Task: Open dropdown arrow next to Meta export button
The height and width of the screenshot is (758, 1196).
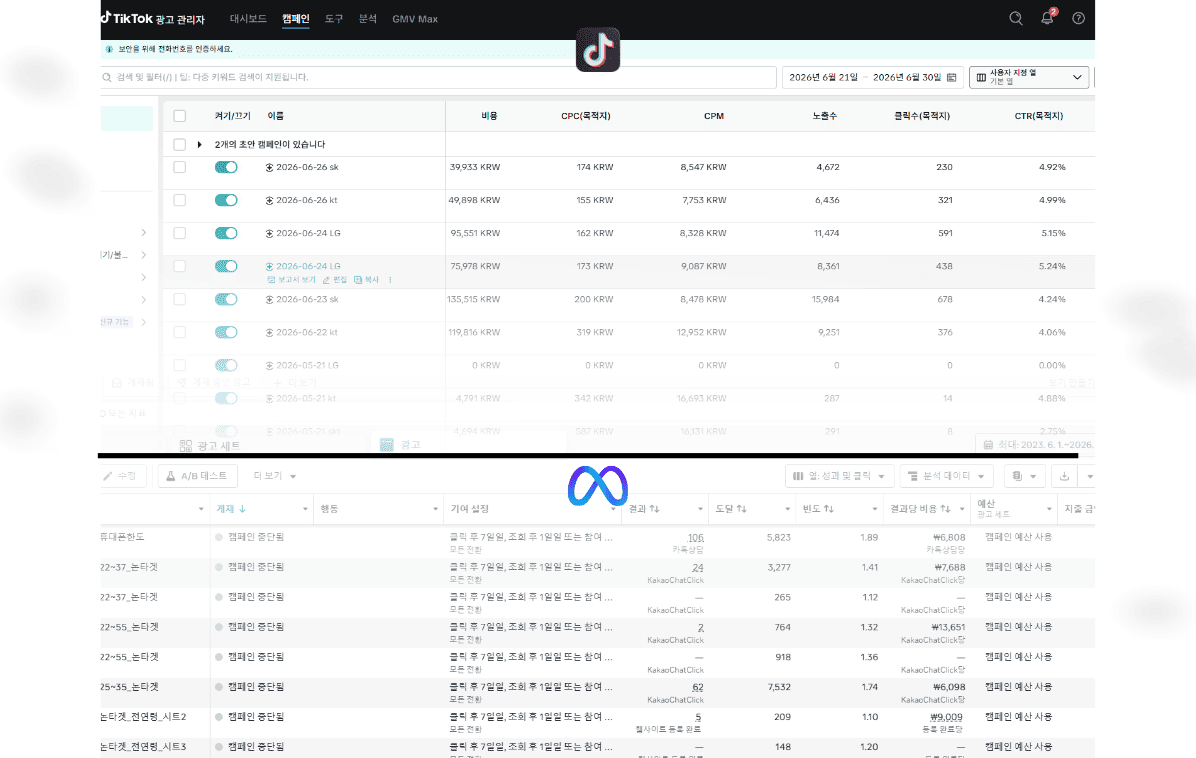Action: click(x=1089, y=476)
